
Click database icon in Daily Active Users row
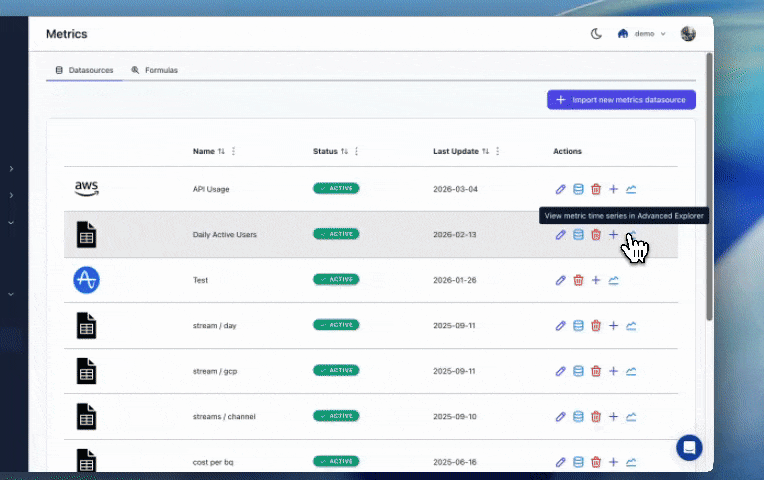[x=578, y=234]
